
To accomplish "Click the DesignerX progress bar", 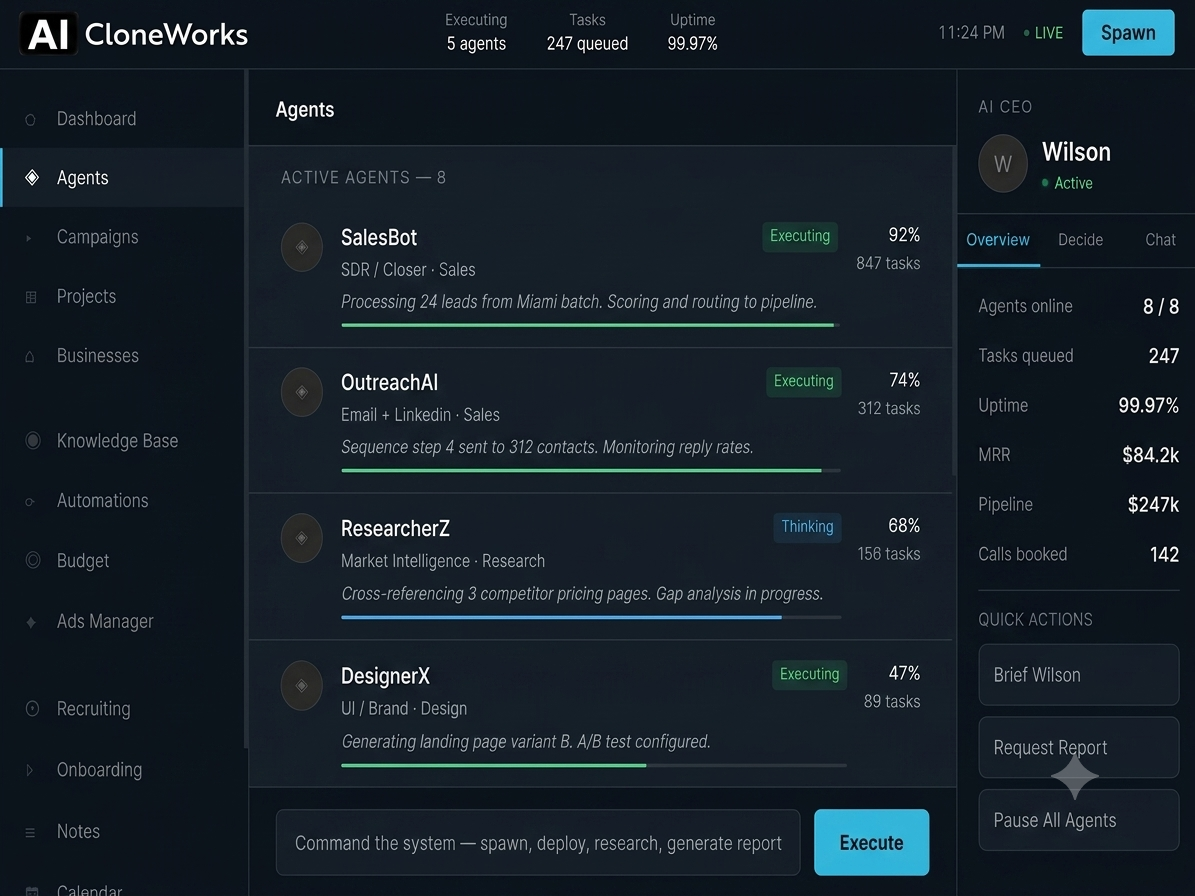I will [594, 765].
